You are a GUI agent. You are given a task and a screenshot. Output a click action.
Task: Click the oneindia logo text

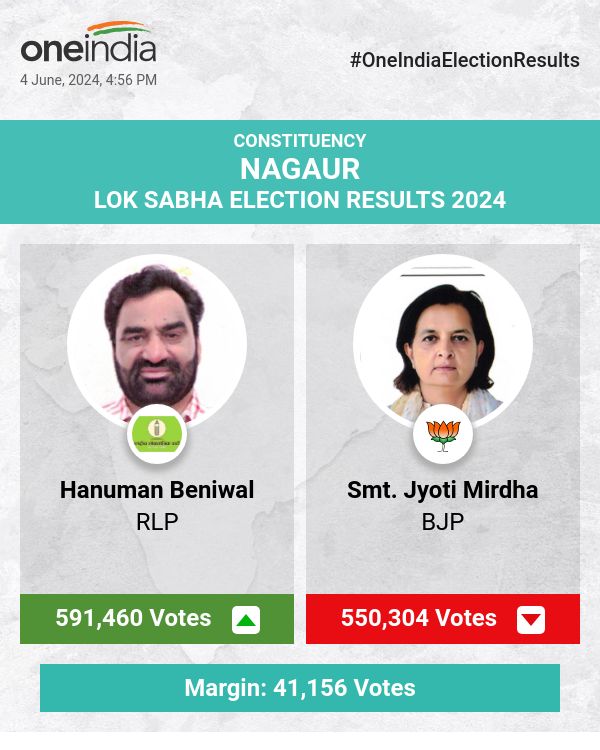(88, 49)
